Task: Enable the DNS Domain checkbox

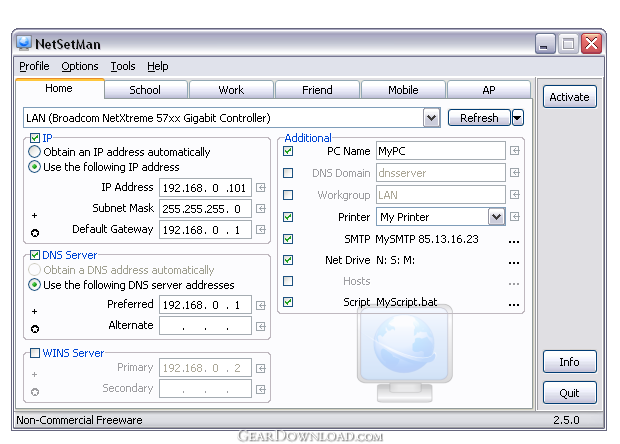Action: click(x=288, y=173)
